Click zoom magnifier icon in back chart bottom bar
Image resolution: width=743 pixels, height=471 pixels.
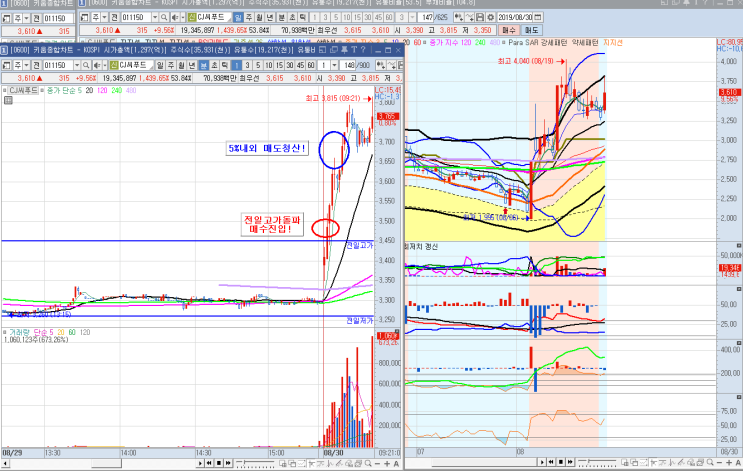[x=710, y=462]
